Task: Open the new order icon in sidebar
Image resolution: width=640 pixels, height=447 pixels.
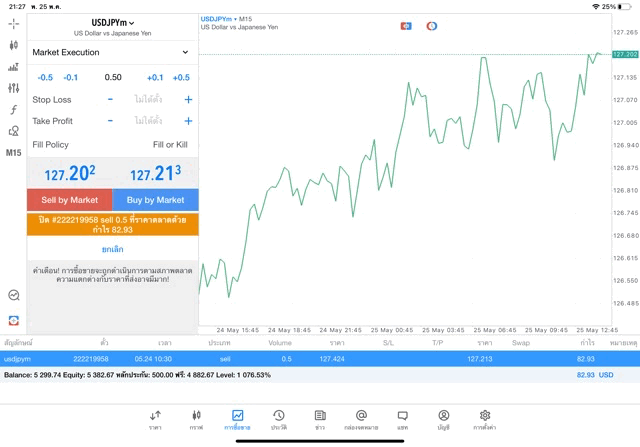Action: point(13,320)
